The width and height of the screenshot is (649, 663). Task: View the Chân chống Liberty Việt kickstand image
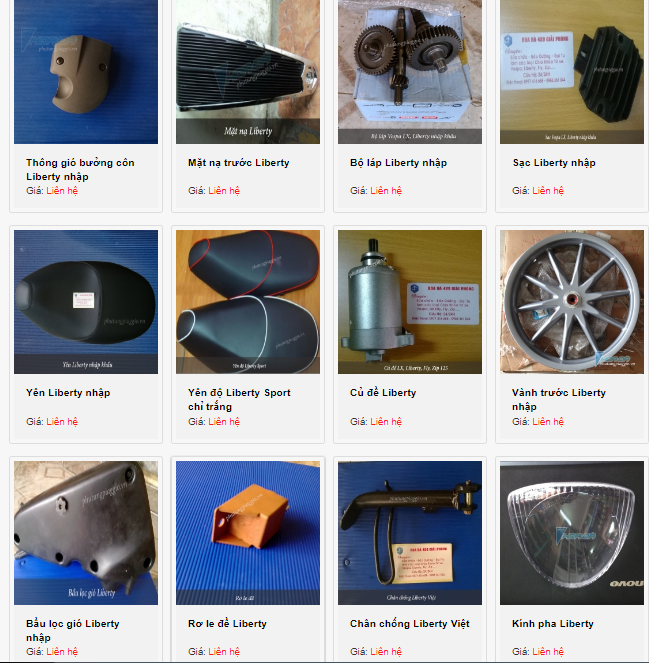point(410,533)
